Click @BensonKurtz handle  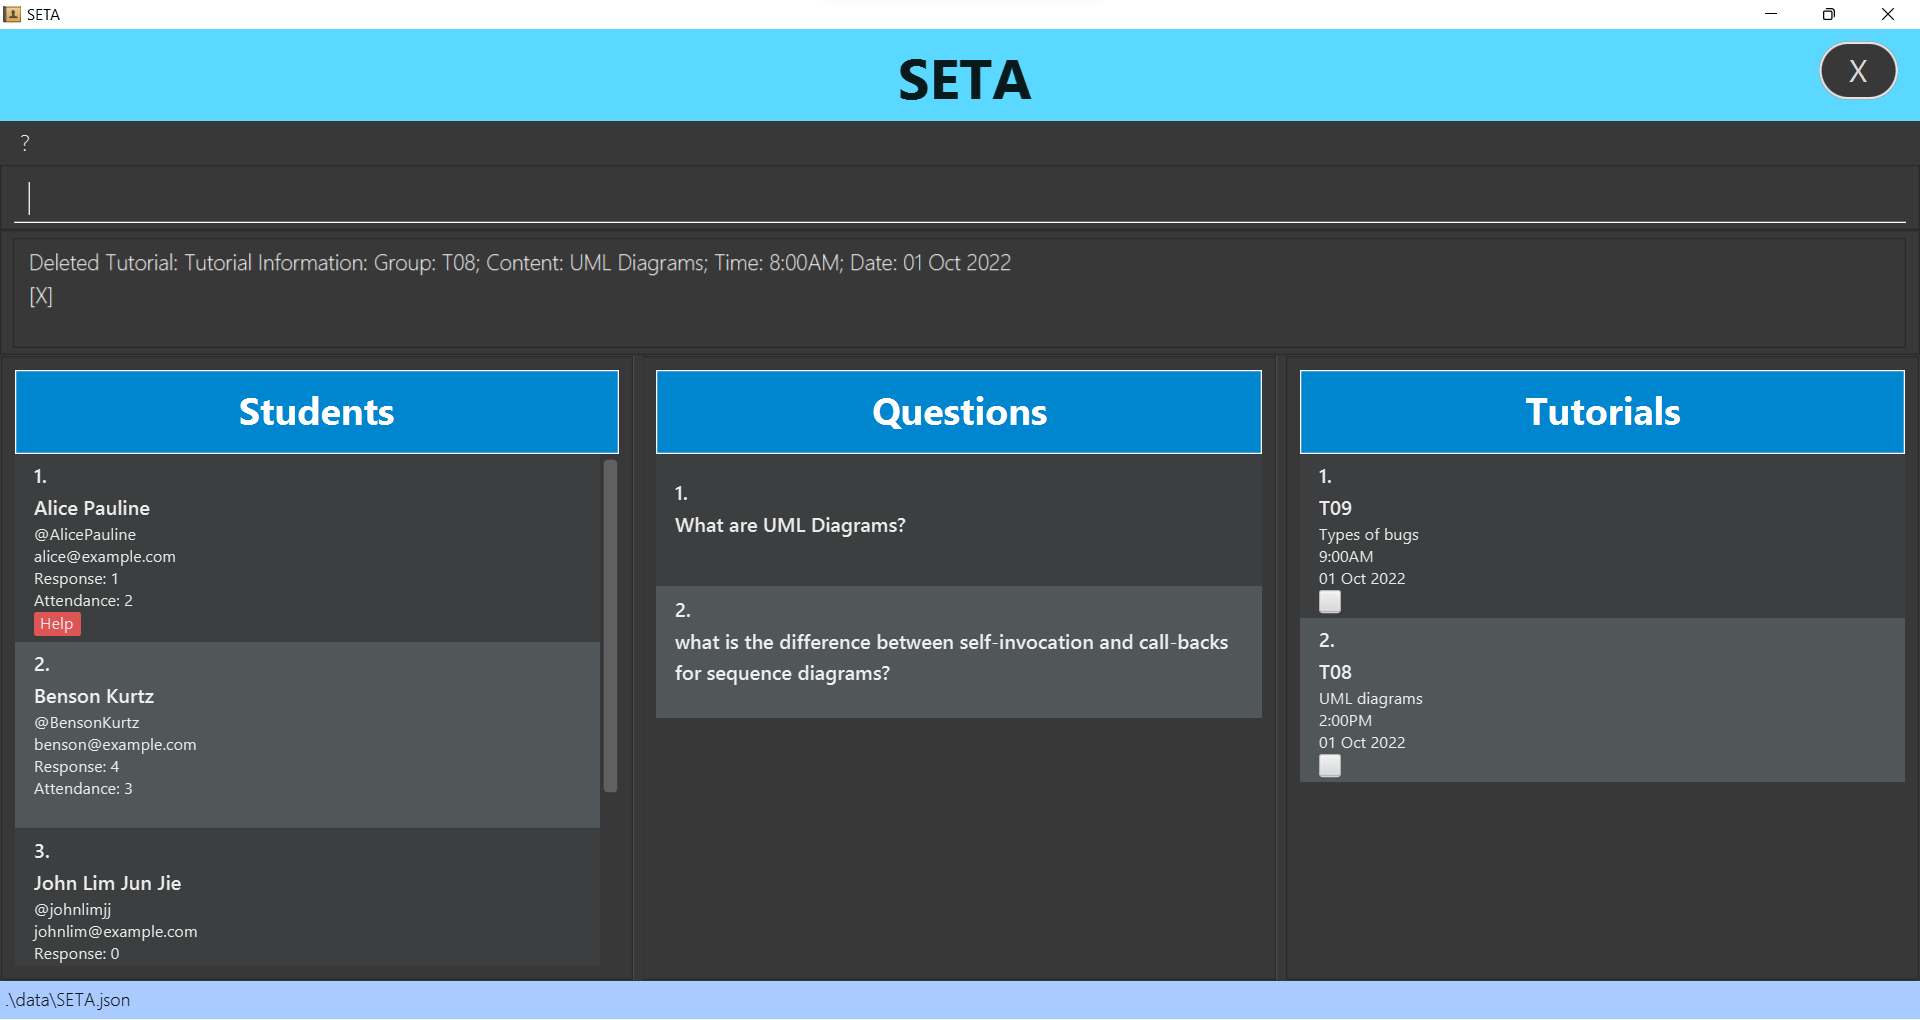87,723
